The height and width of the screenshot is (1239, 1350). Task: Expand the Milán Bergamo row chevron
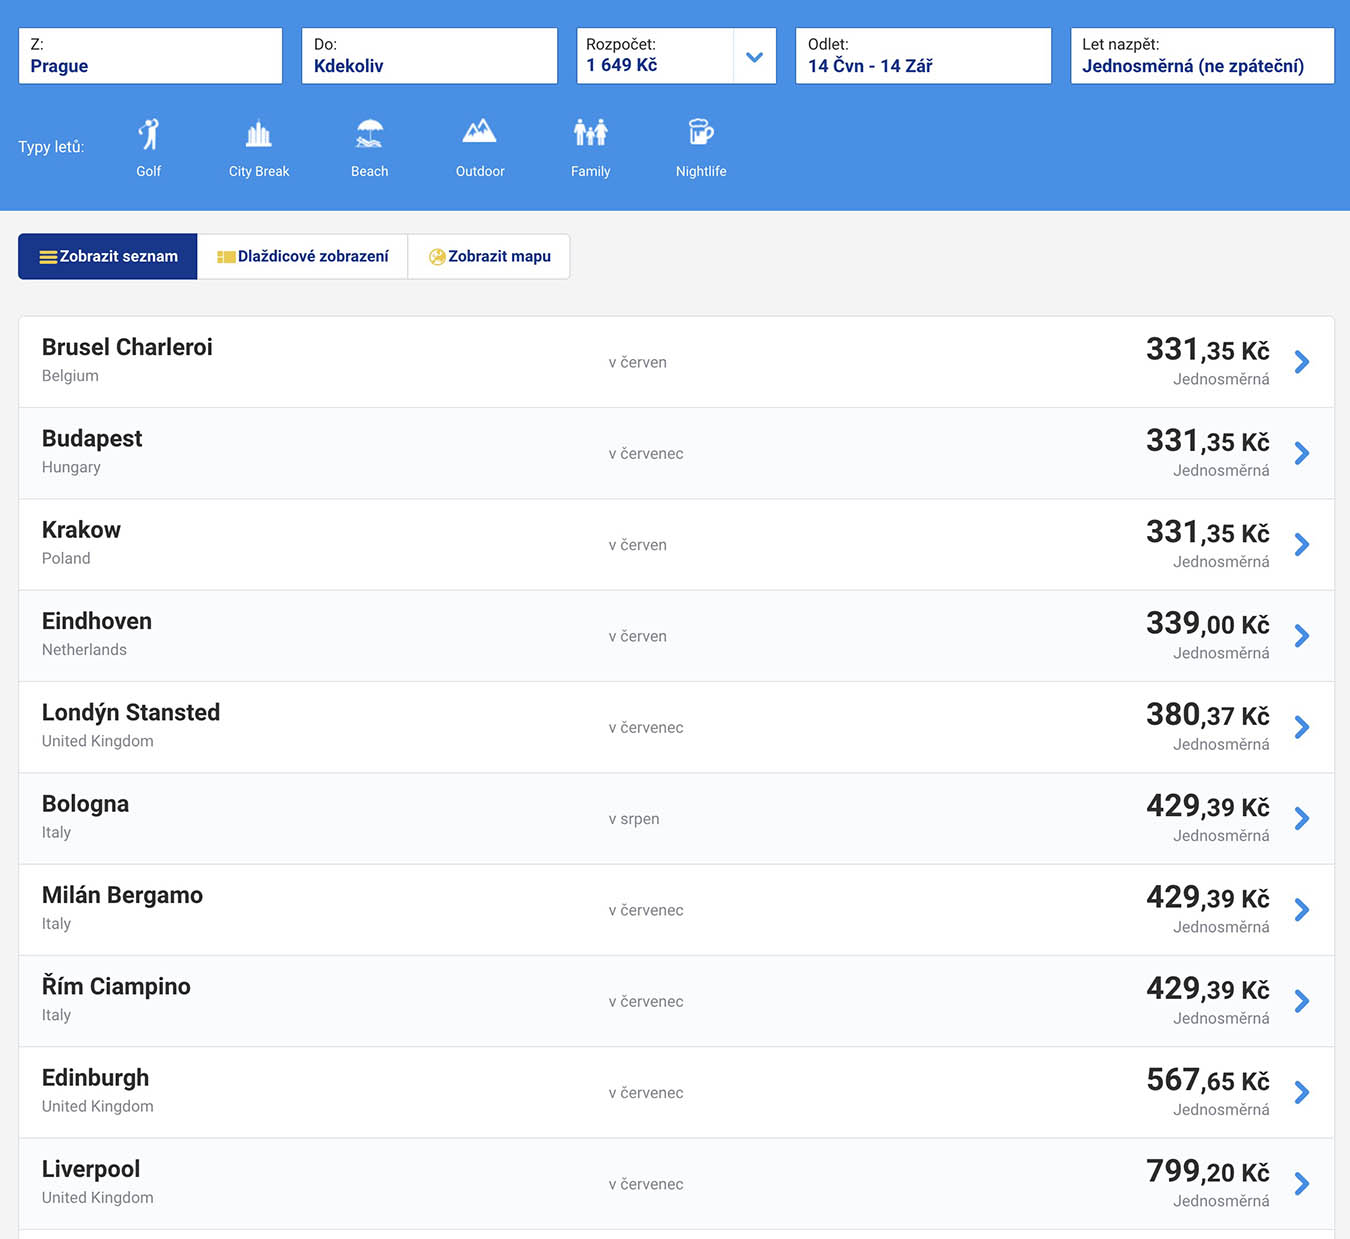(1302, 910)
